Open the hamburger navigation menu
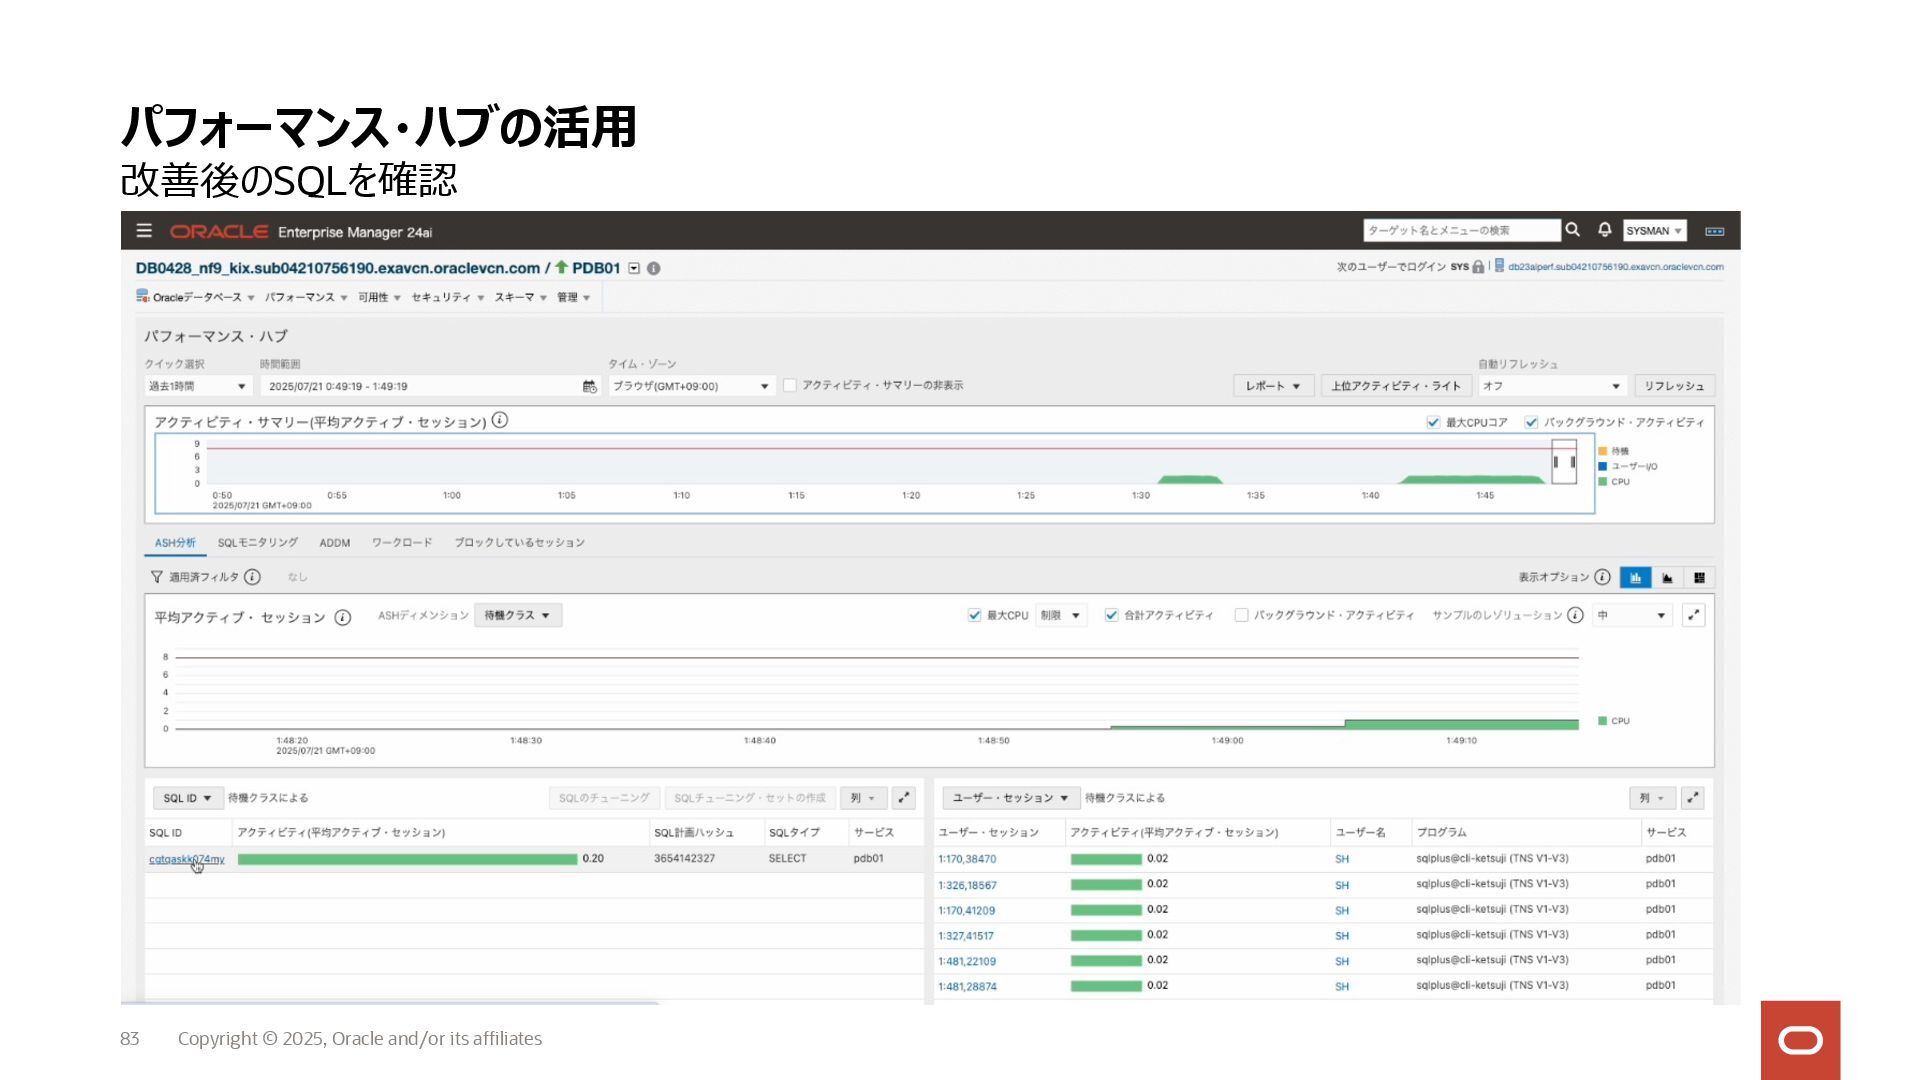The image size is (1920, 1080). pyautogui.click(x=144, y=231)
